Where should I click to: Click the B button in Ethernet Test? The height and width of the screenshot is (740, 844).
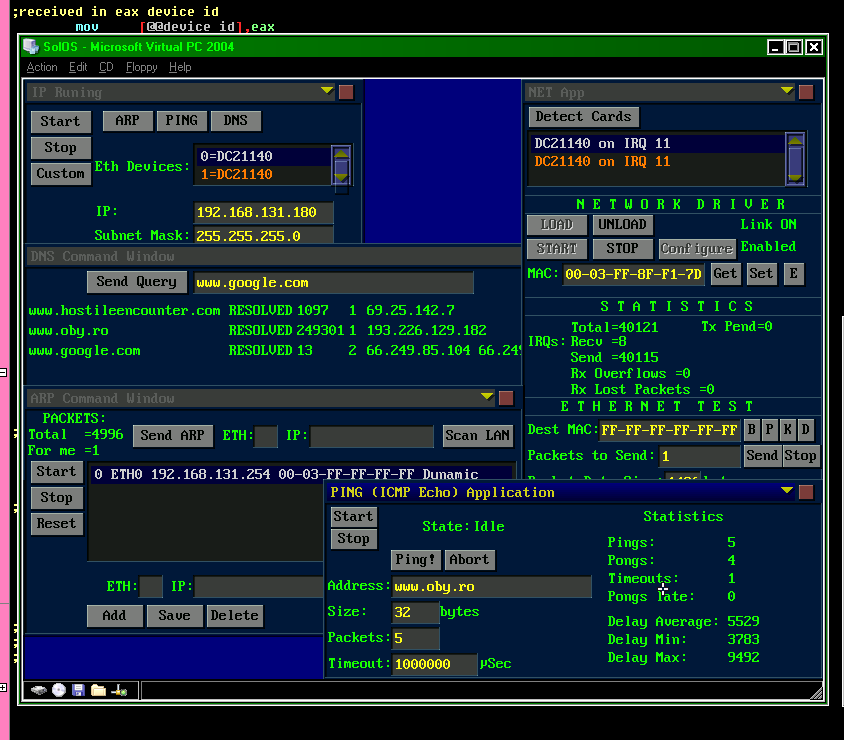click(x=751, y=429)
